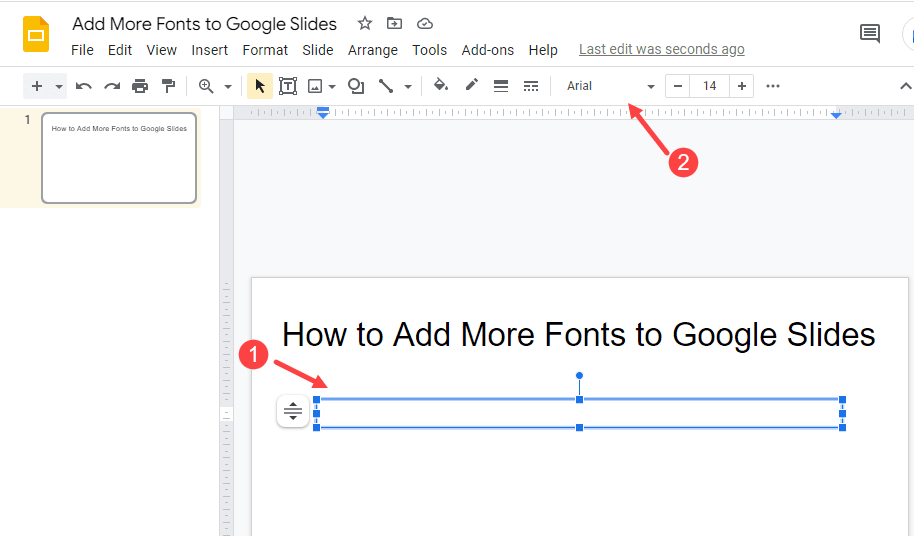
Task: Star the presentation with the star icon
Action: pos(365,23)
